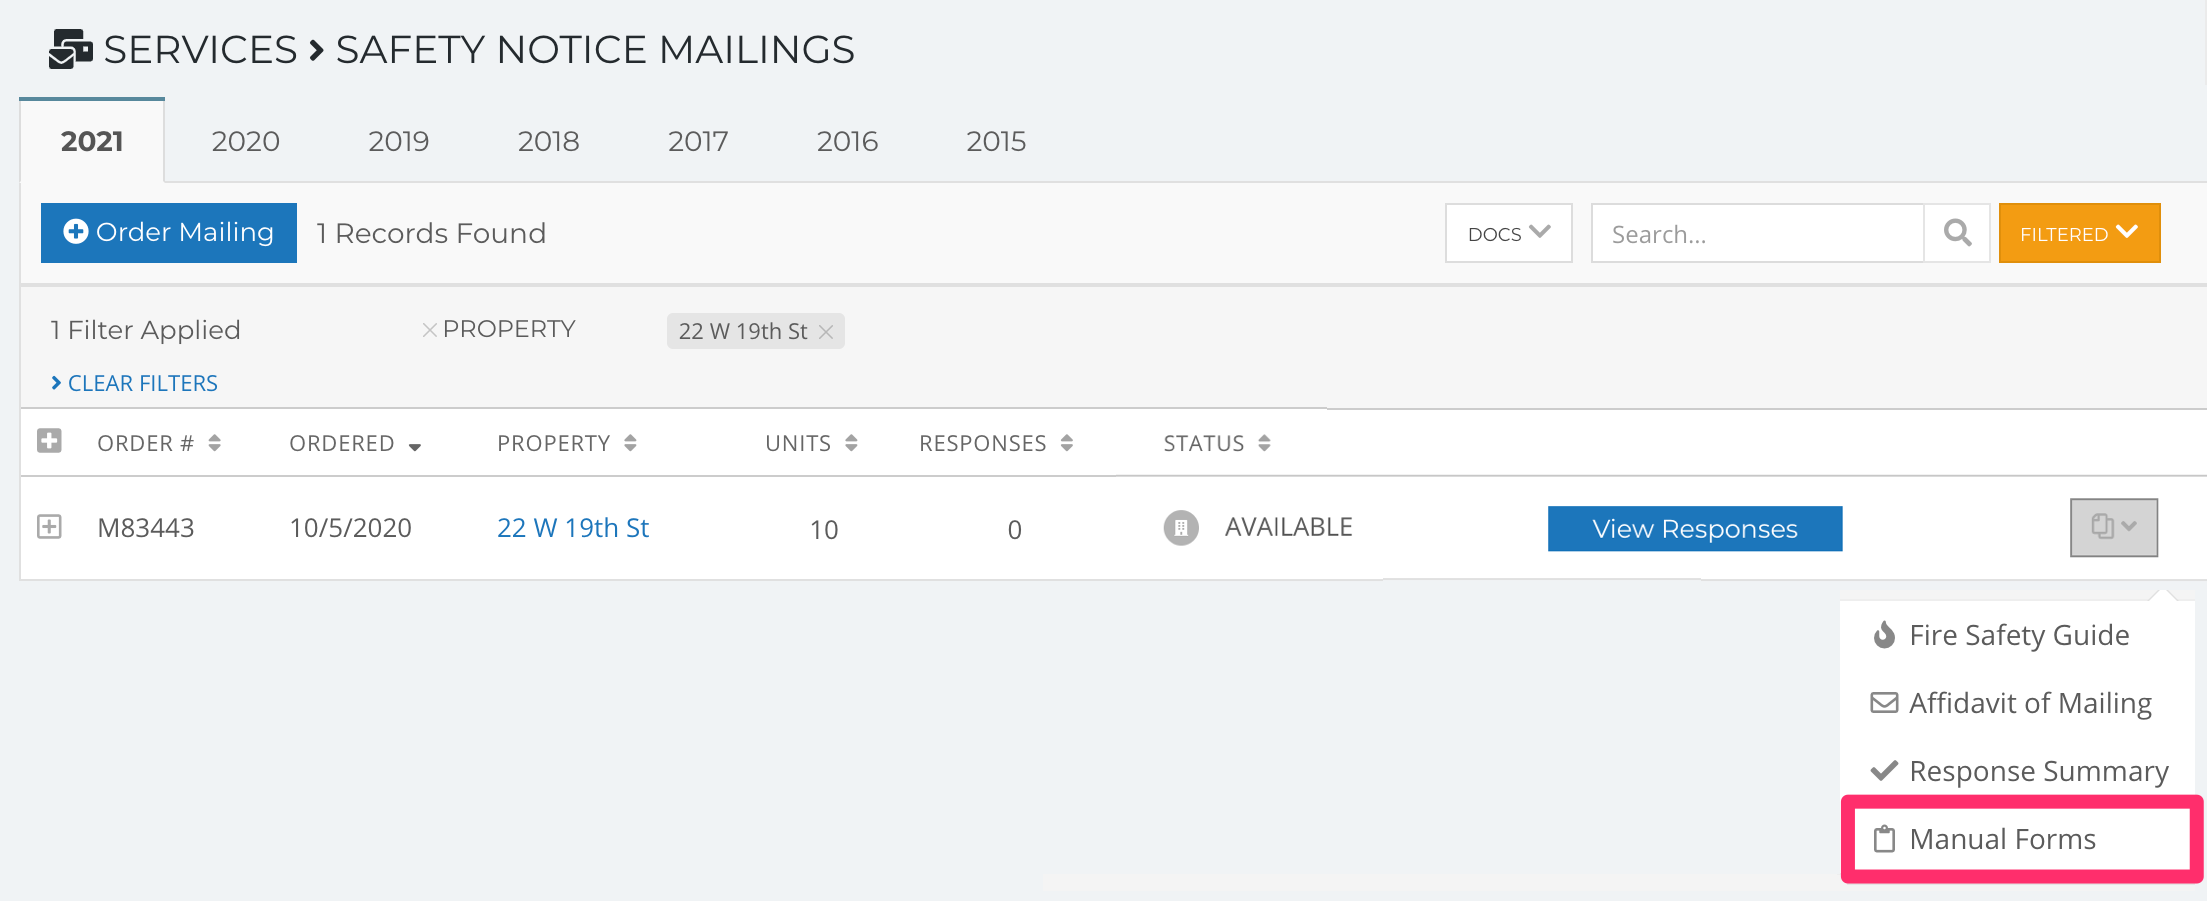Open the documents dropdown for order M83443
Image resolution: width=2207 pixels, height=901 pixels.
[x=2113, y=527]
